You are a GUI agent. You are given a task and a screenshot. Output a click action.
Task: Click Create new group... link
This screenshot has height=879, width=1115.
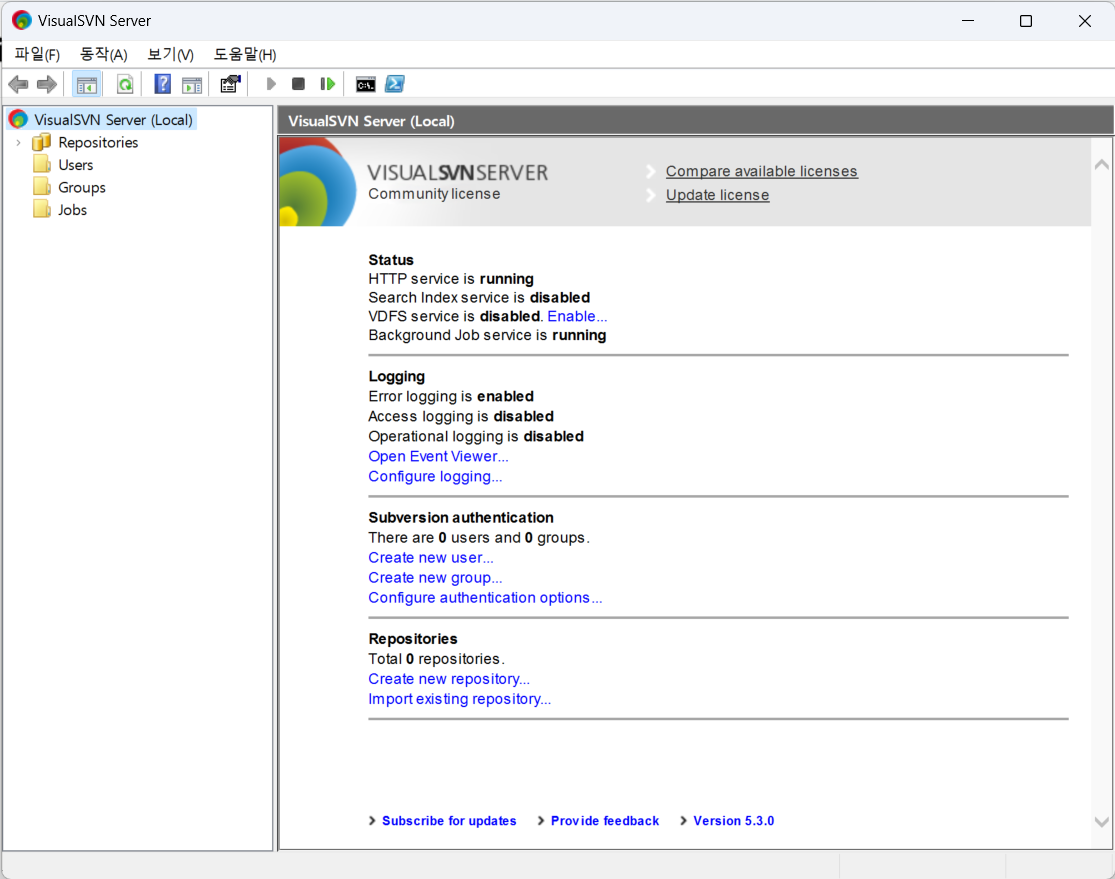tap(435, 578)
